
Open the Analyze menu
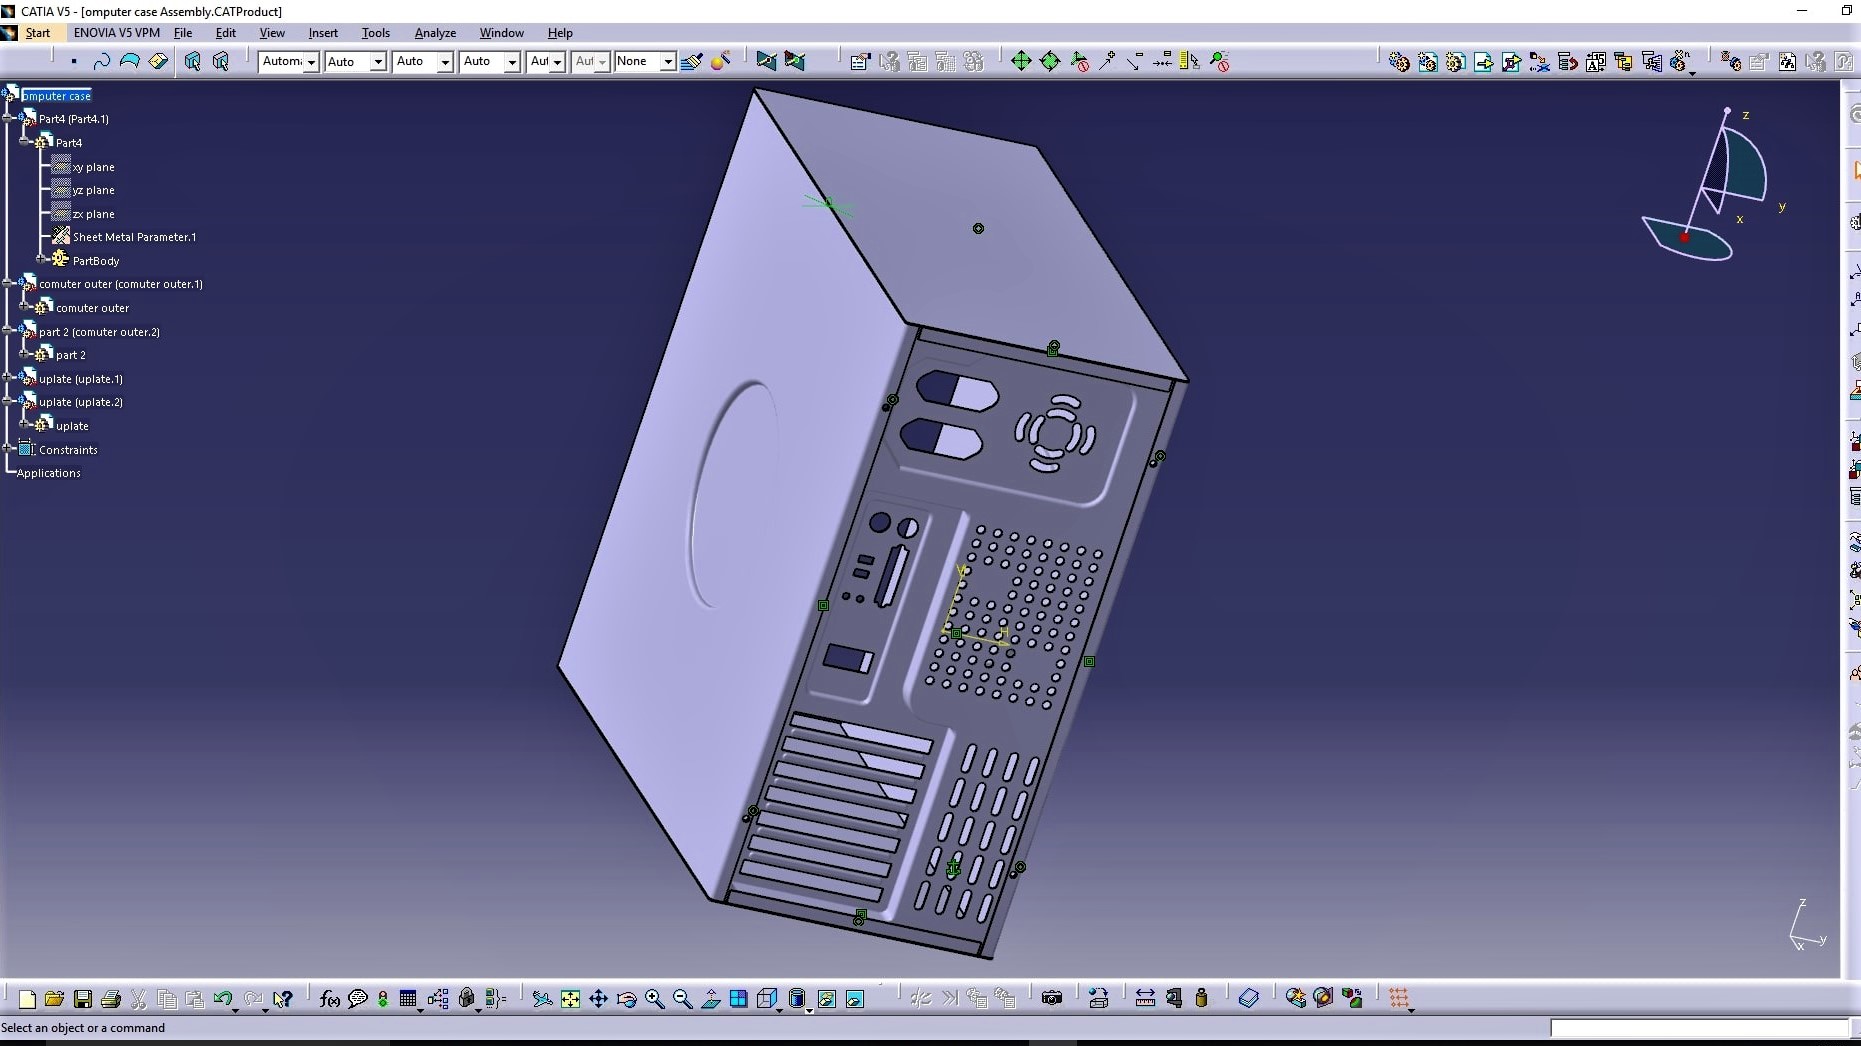pyautogui.click(x=435, y=33)
